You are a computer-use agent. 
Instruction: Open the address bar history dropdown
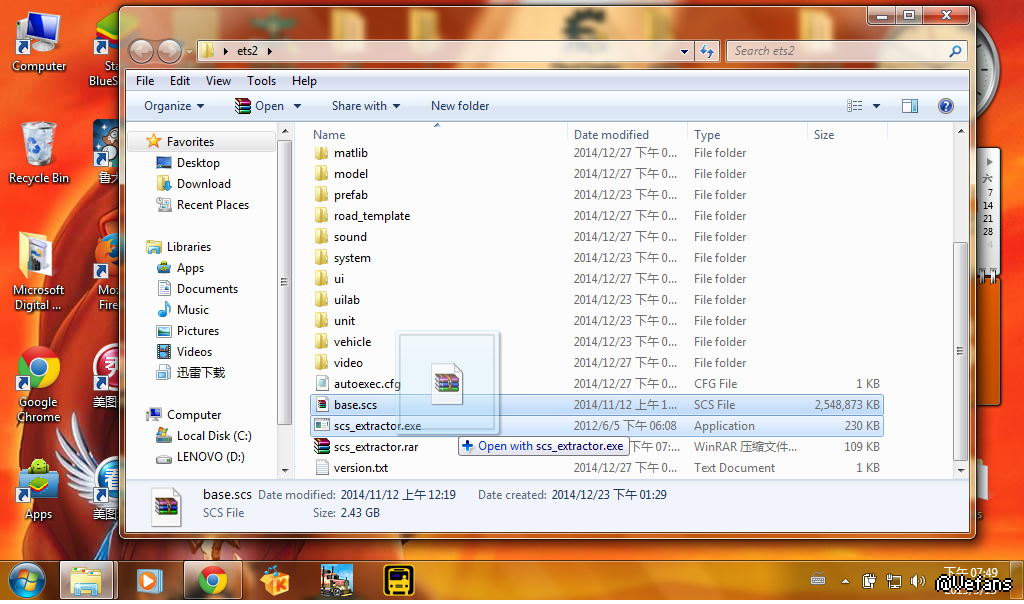click(684, 51)
